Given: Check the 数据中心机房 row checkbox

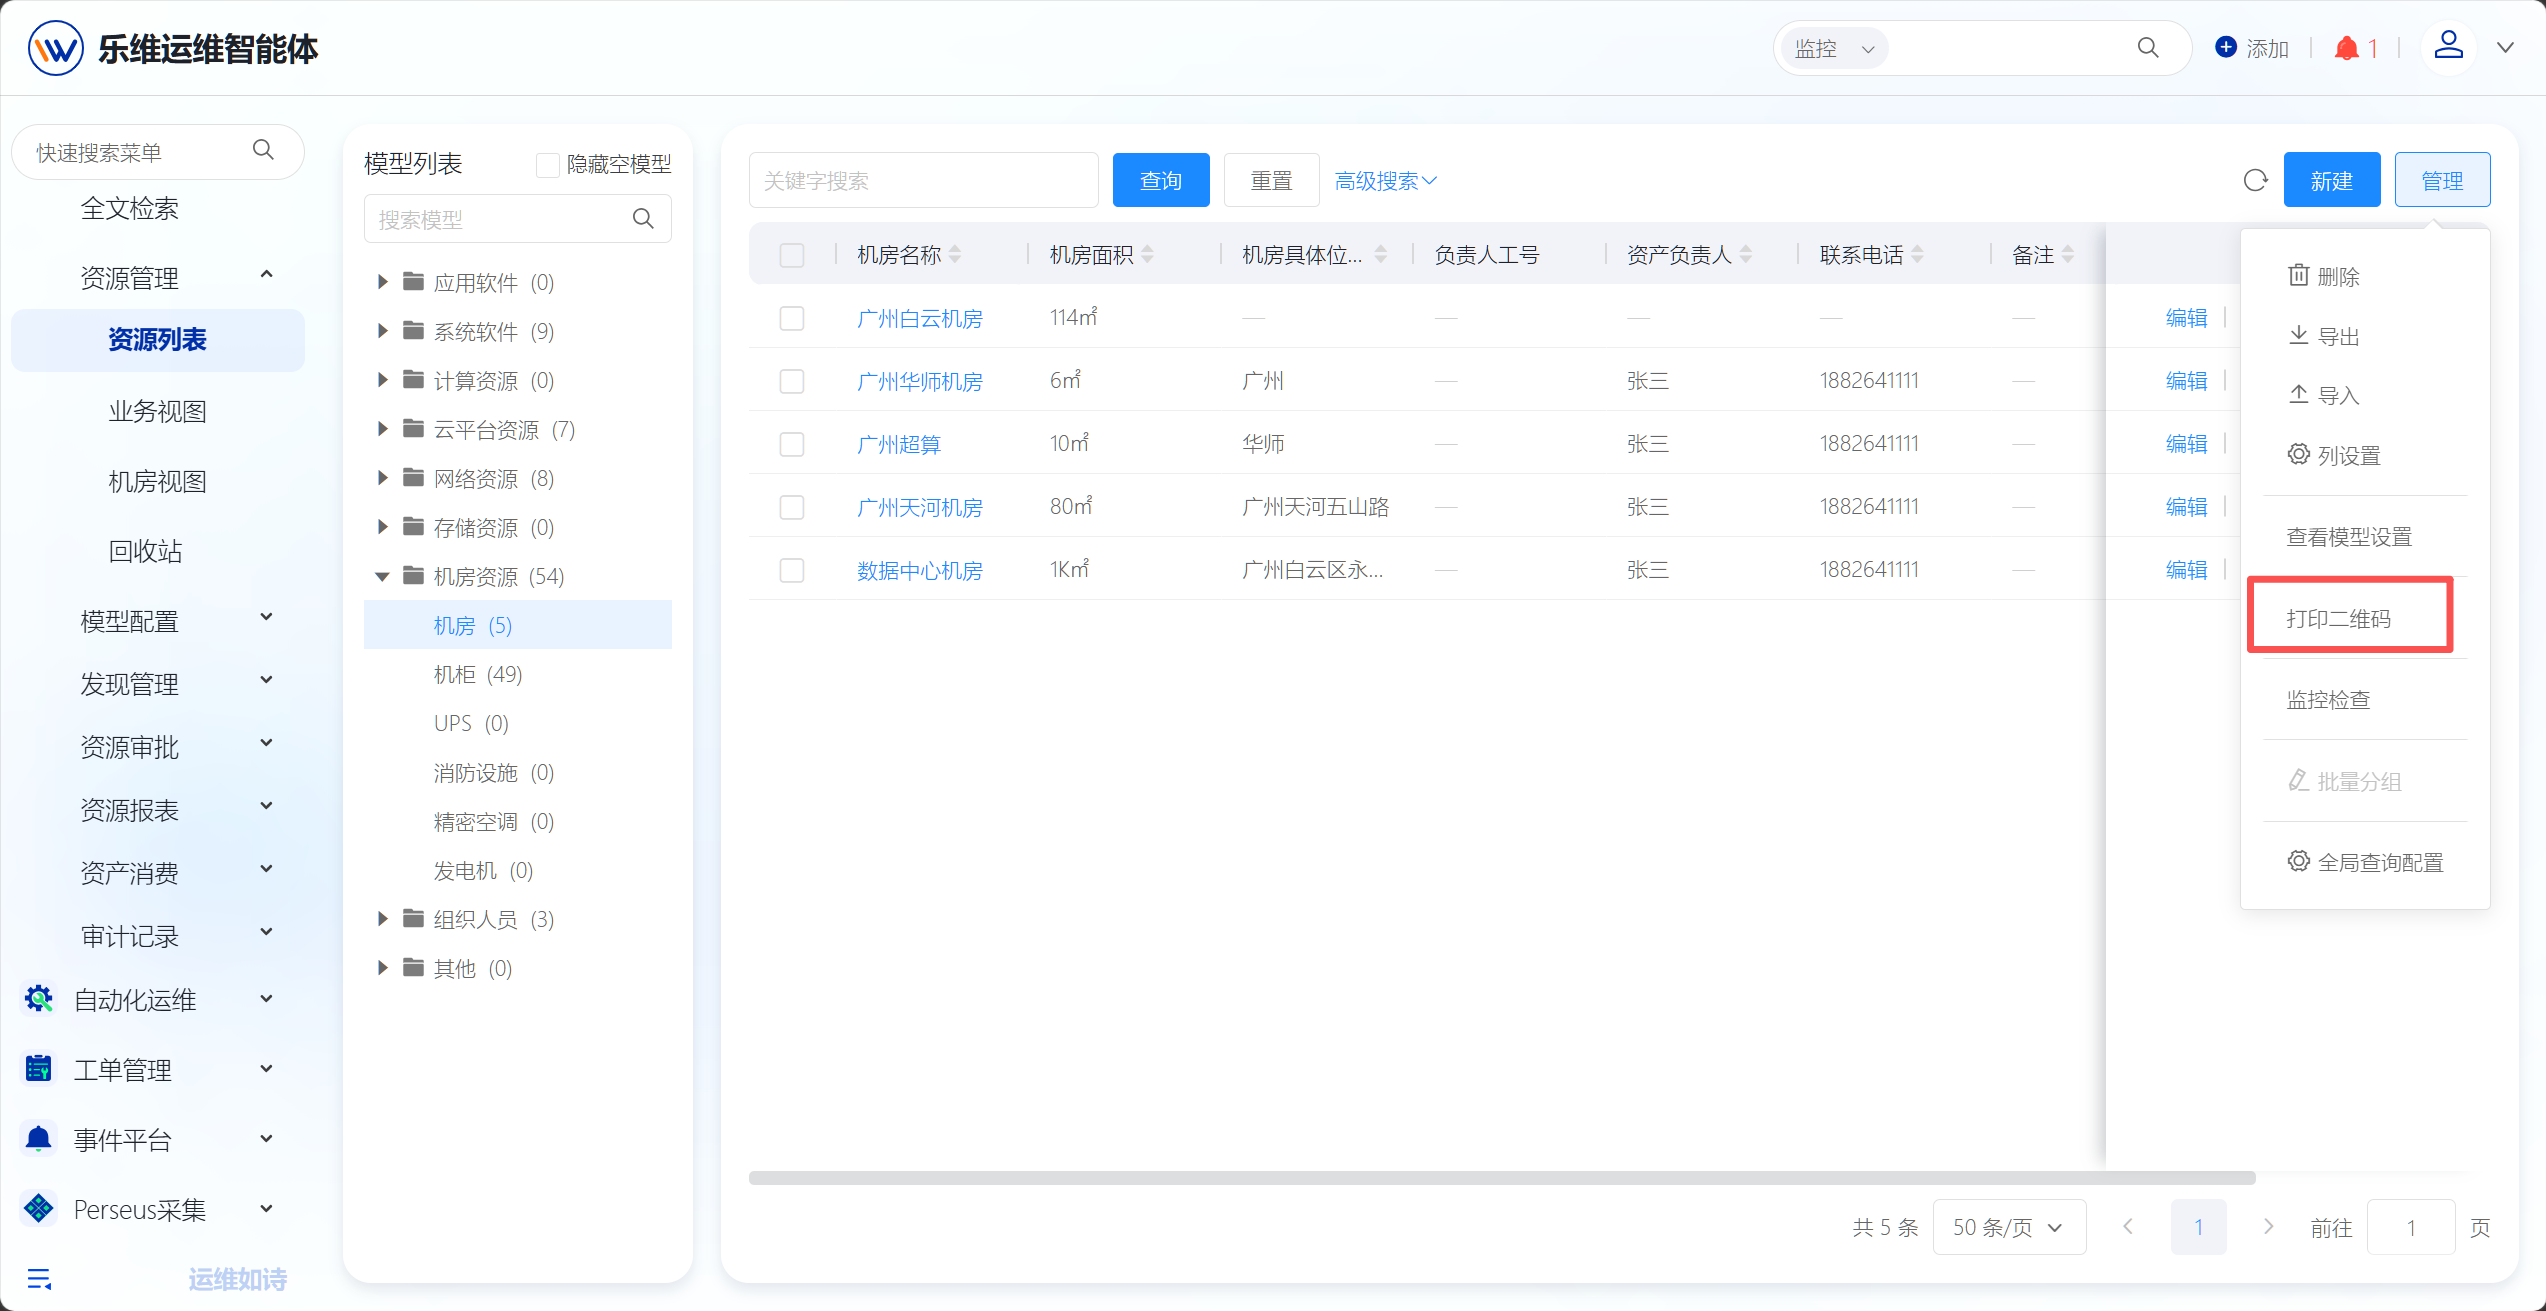Looking at the screenshot, I should click(x=792, y=570).
